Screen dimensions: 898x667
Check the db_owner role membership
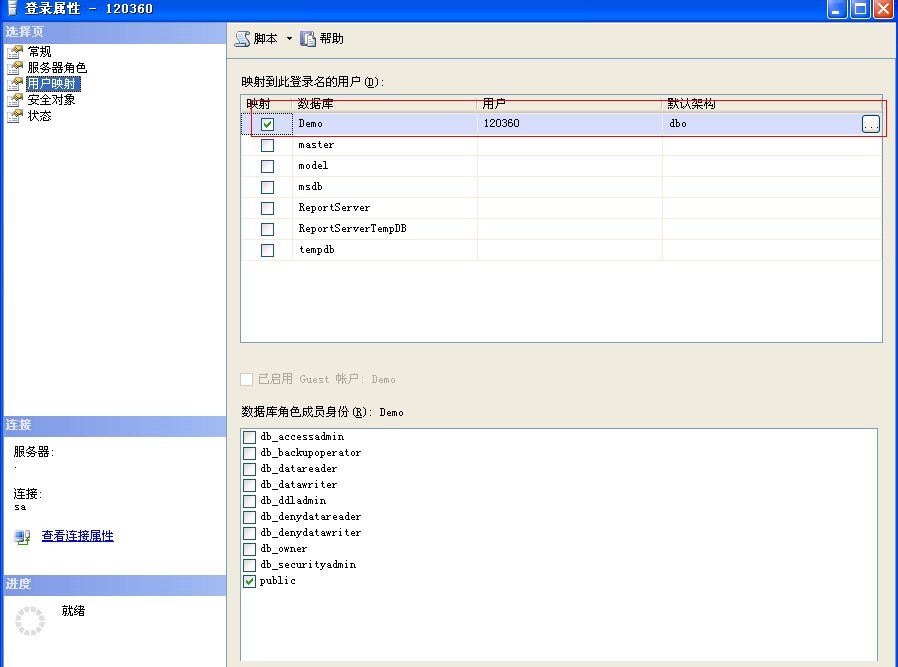point(247,548)
